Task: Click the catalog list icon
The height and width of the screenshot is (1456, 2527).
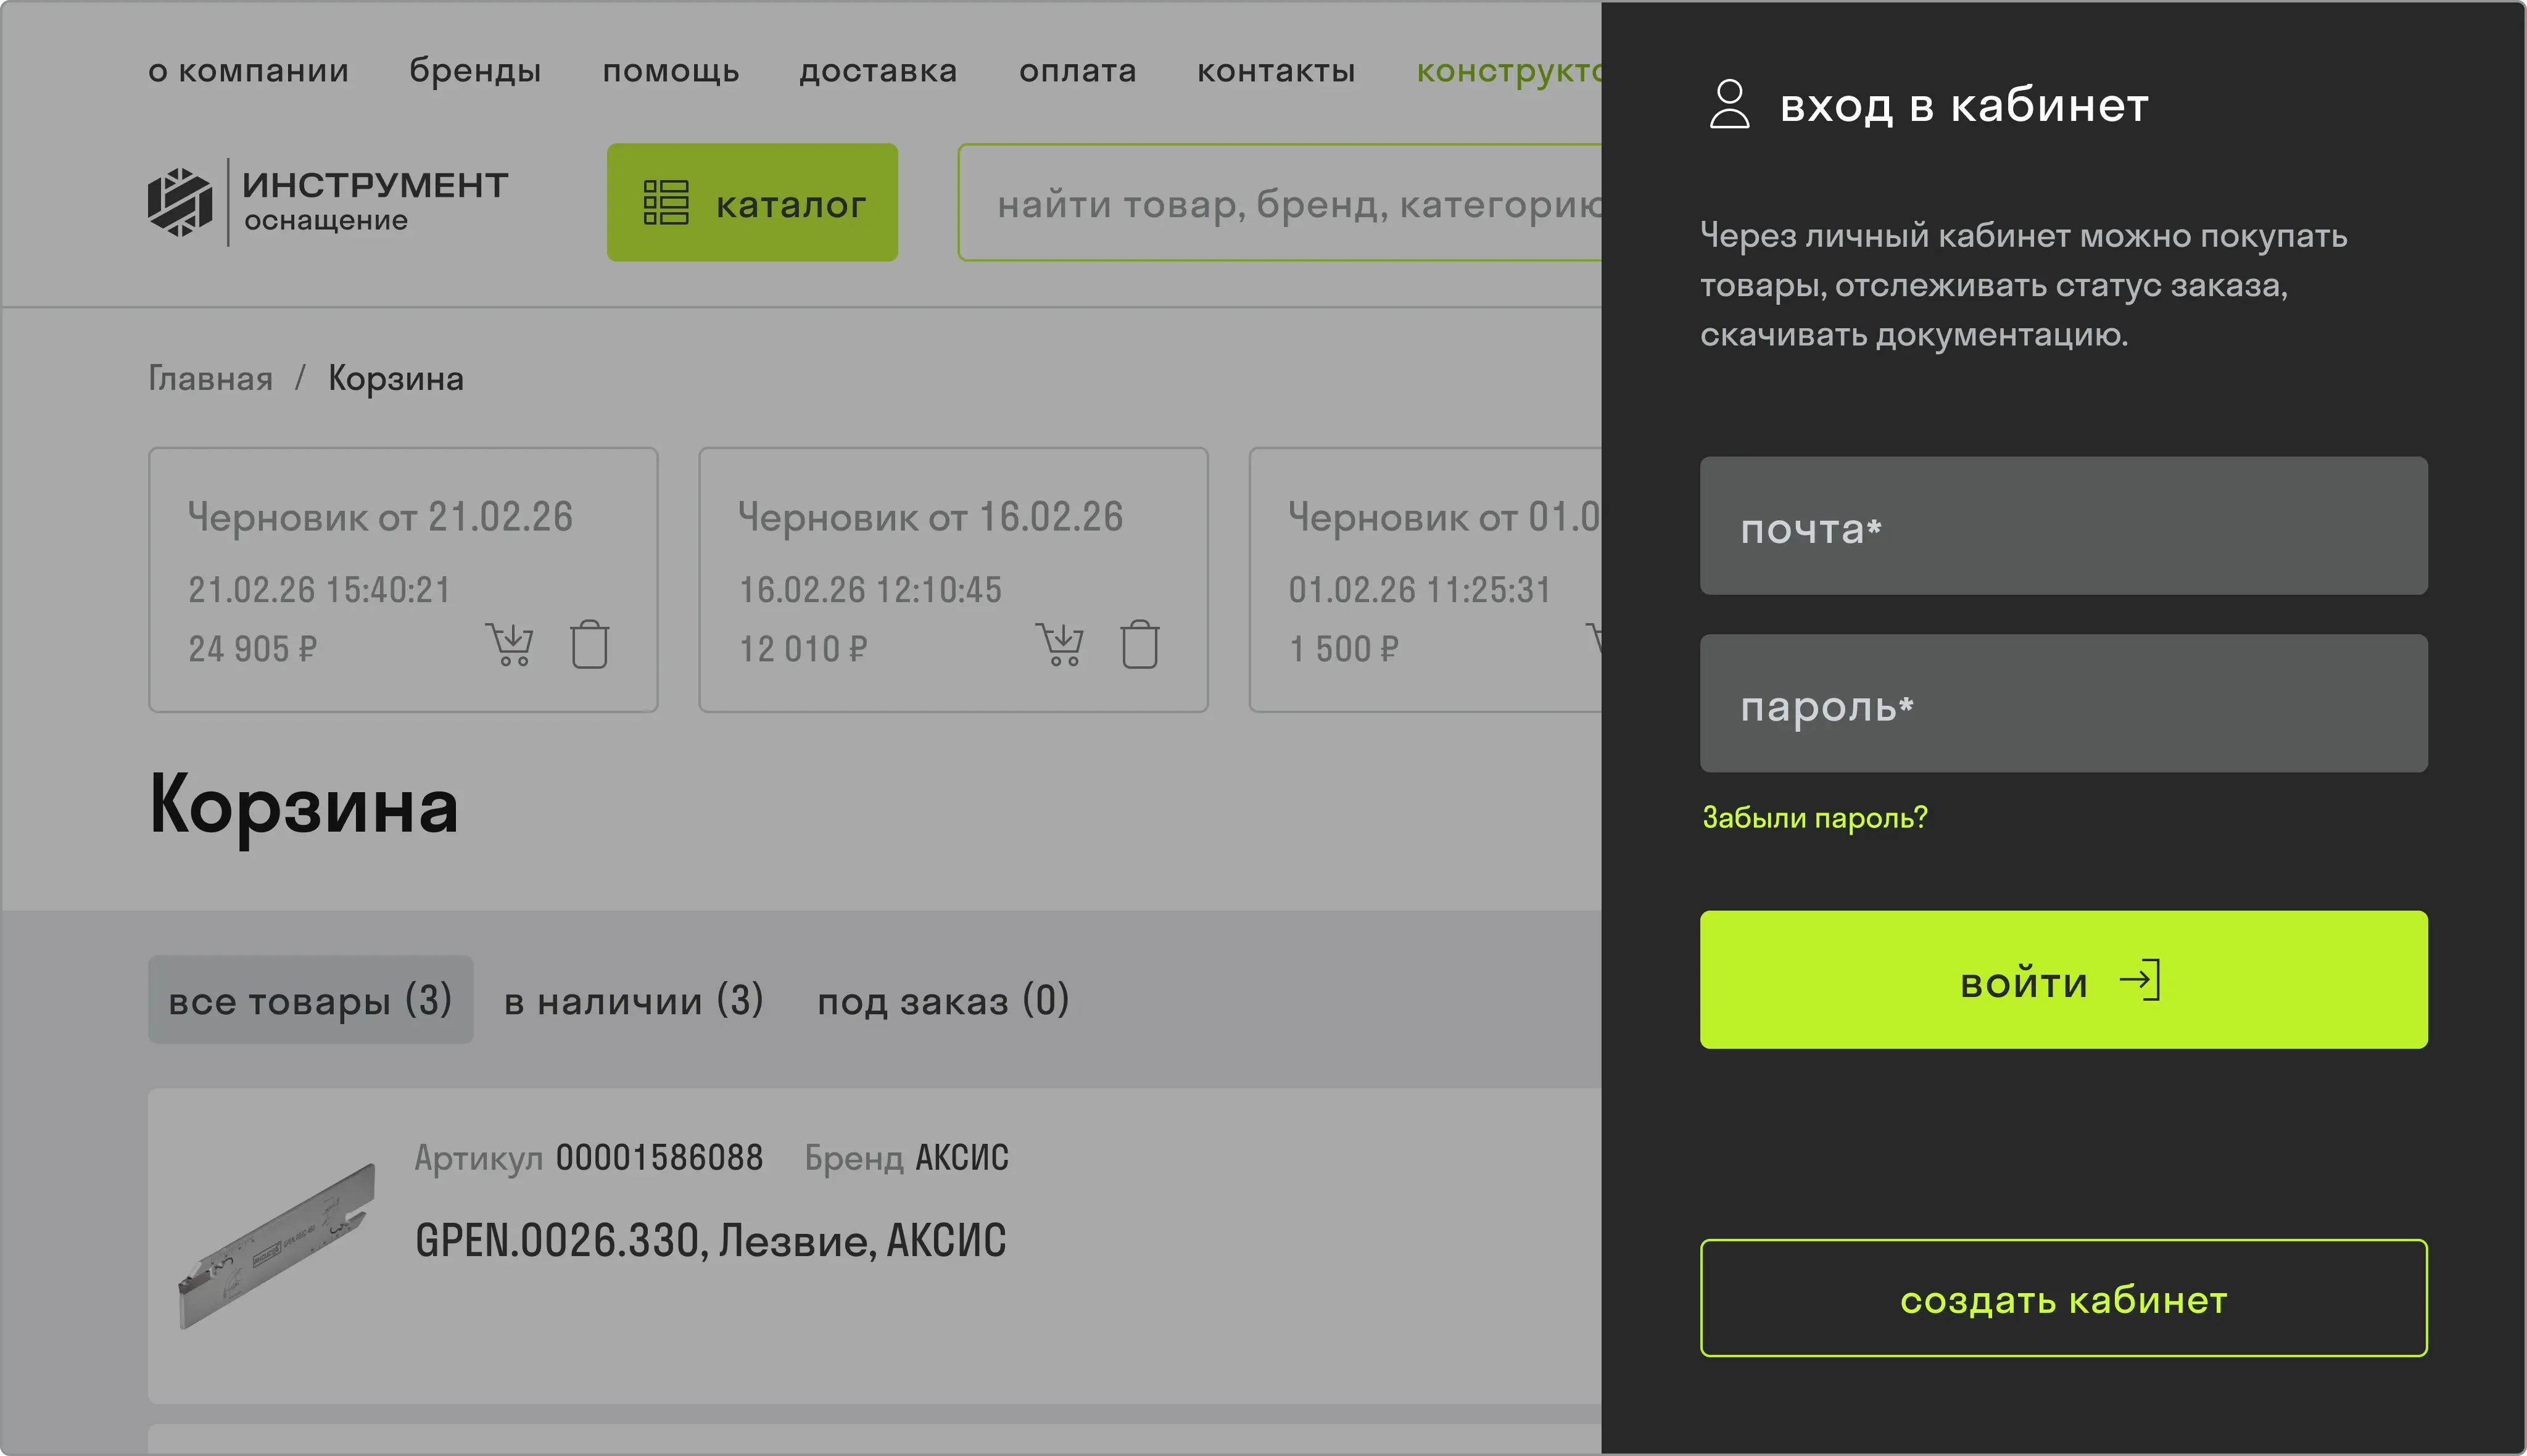Action: pos(666,202)
